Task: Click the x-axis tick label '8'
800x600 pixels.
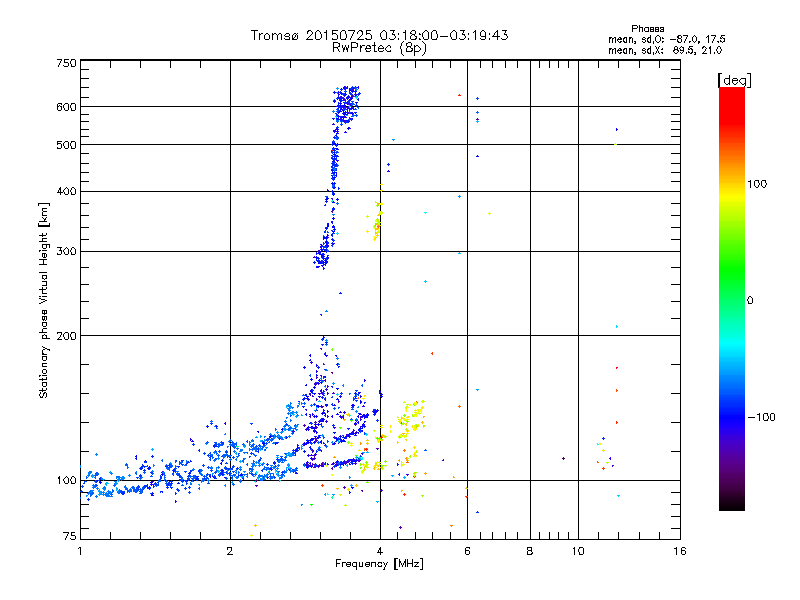Action: 530,551
